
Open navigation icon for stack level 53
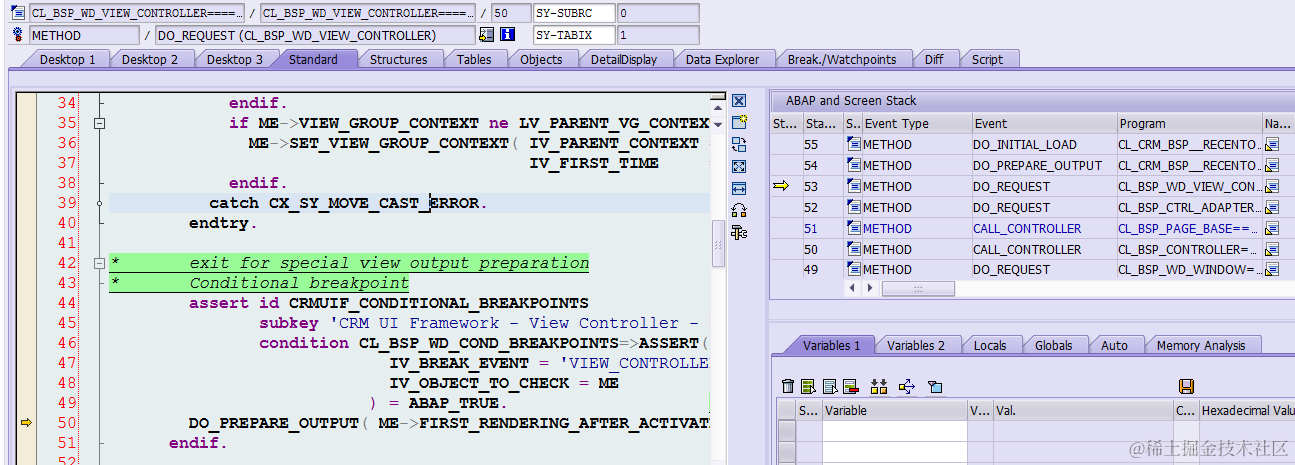point(1272,187)
